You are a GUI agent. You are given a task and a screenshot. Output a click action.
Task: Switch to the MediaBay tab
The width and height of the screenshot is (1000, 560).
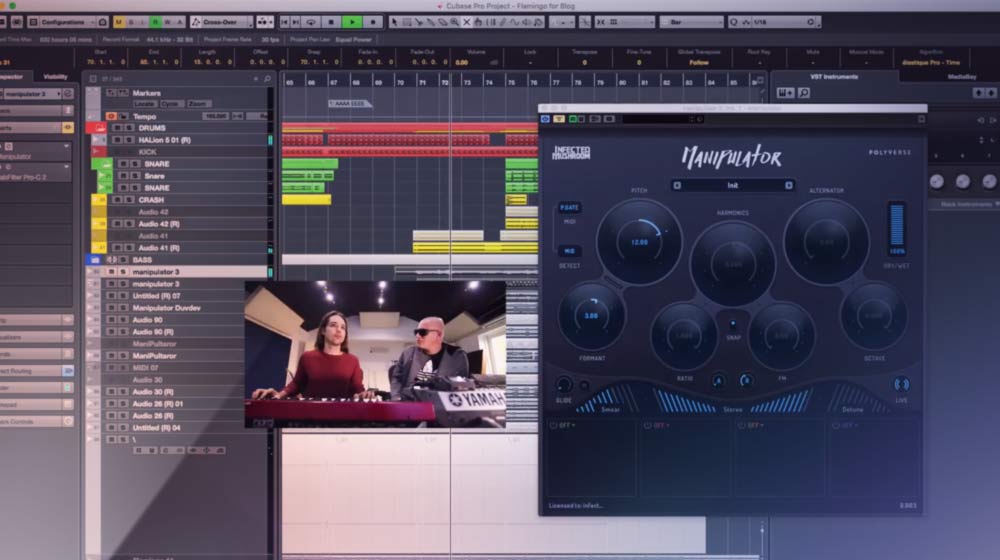pyautogui.click(x=961, y=76)
